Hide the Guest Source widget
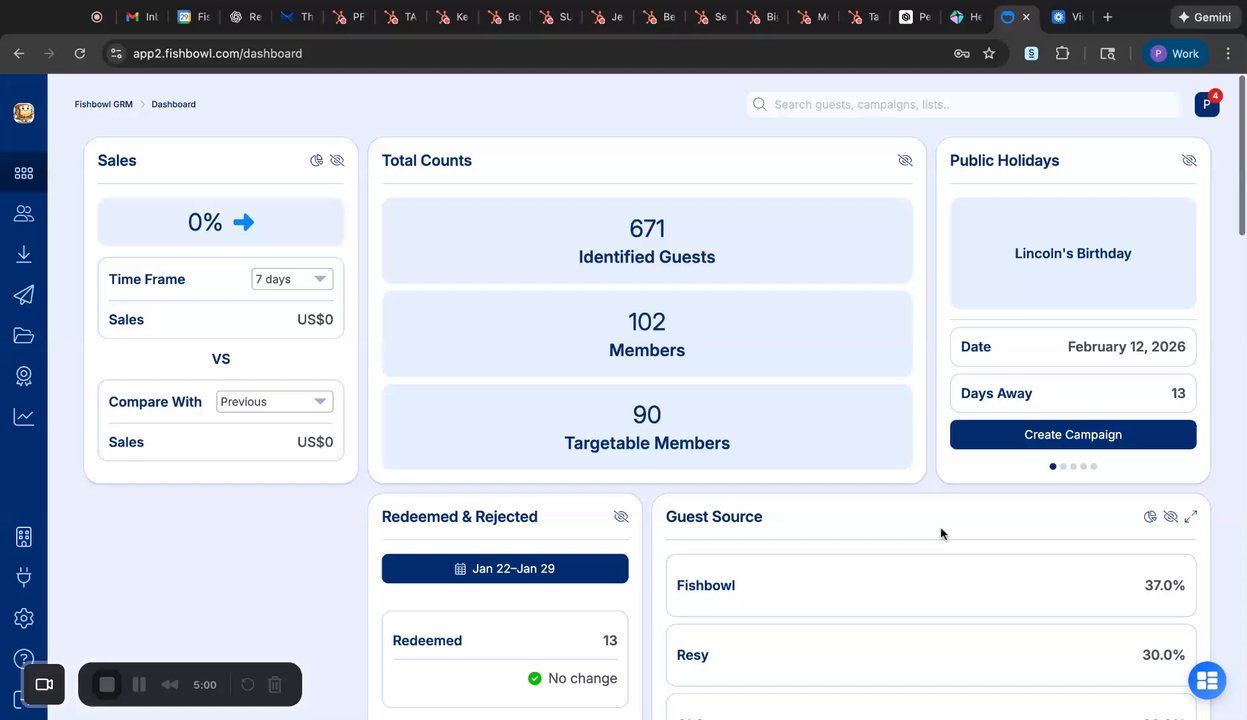 (1170, 517)
